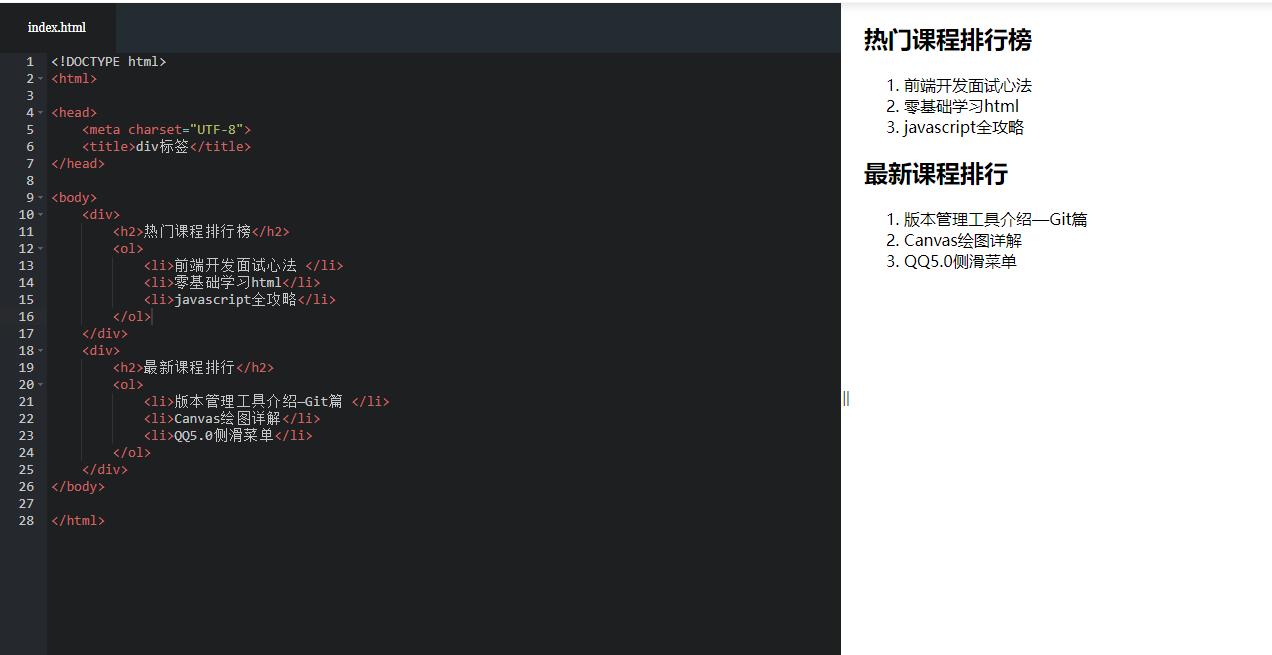The image size is (1272, 655).
Task: Click line number 13 in the gutter
Action: point(26,265)
